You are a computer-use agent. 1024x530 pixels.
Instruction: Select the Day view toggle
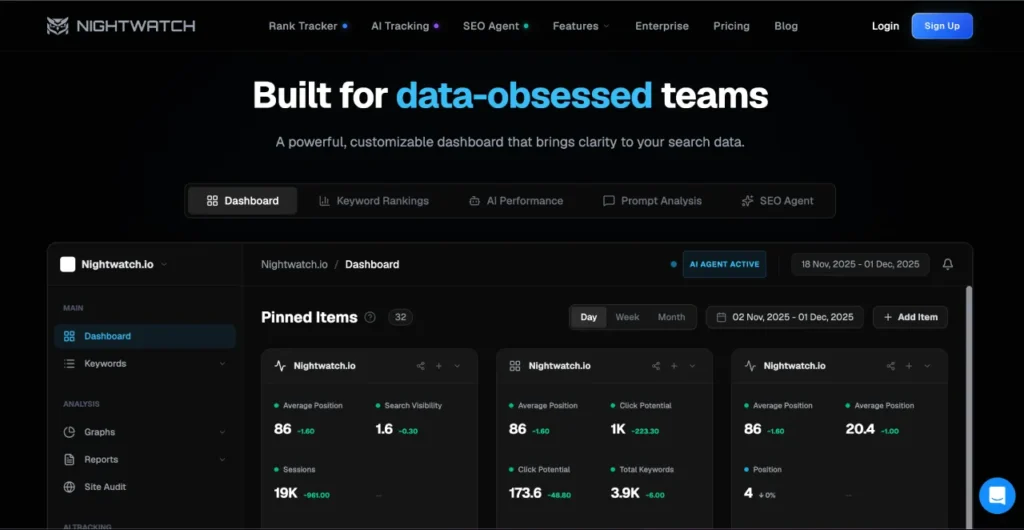tap(588, 317)
